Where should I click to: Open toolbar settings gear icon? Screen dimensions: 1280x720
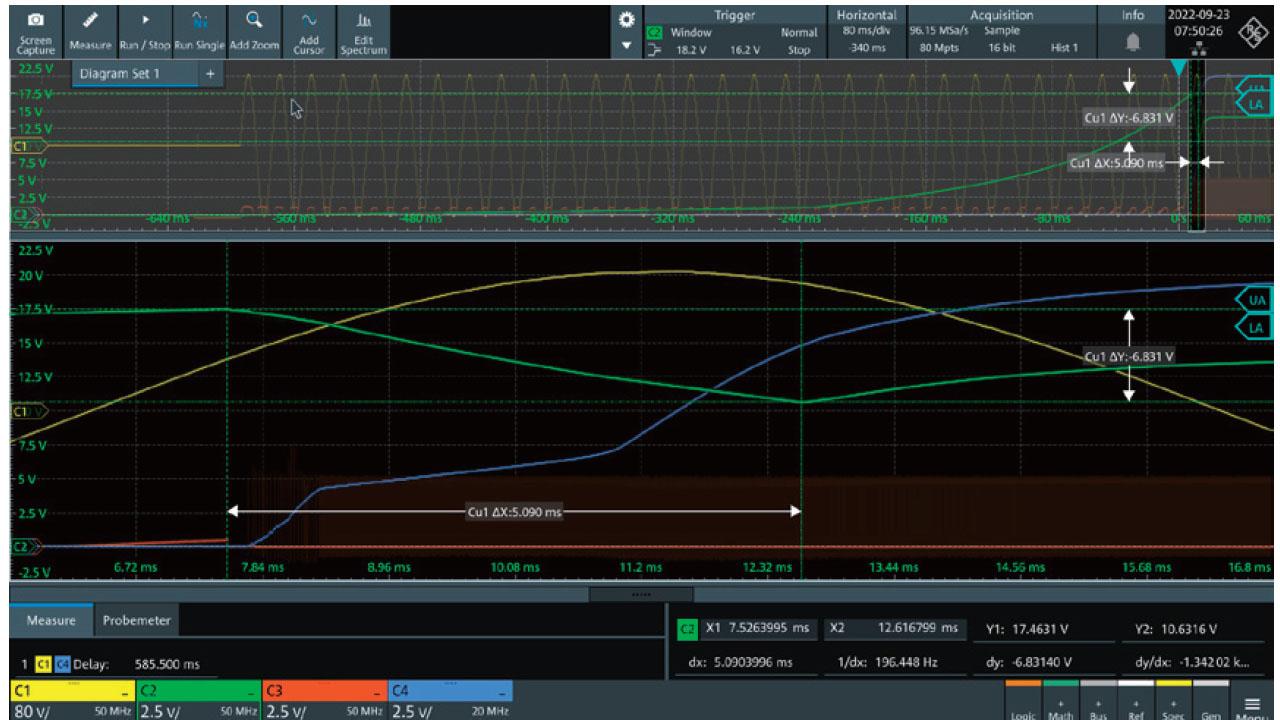tap(628, 18)
